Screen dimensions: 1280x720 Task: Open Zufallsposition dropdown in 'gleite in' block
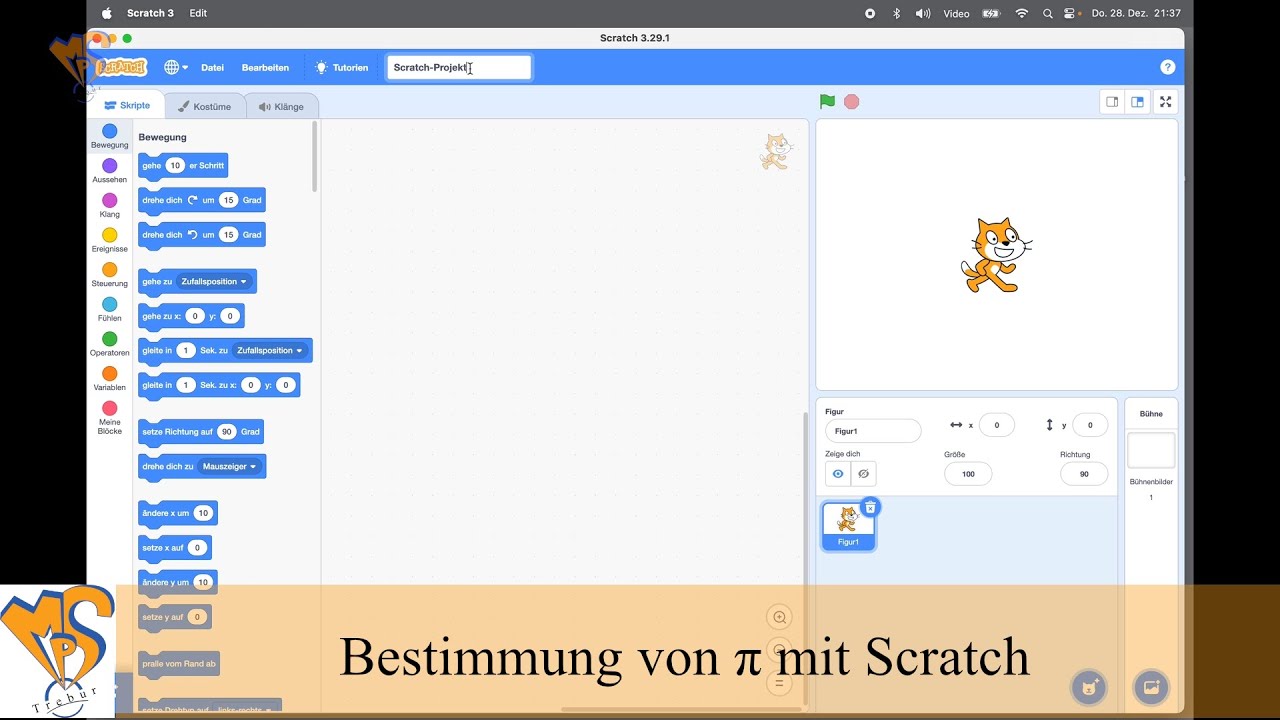click(x=270, y=350)
